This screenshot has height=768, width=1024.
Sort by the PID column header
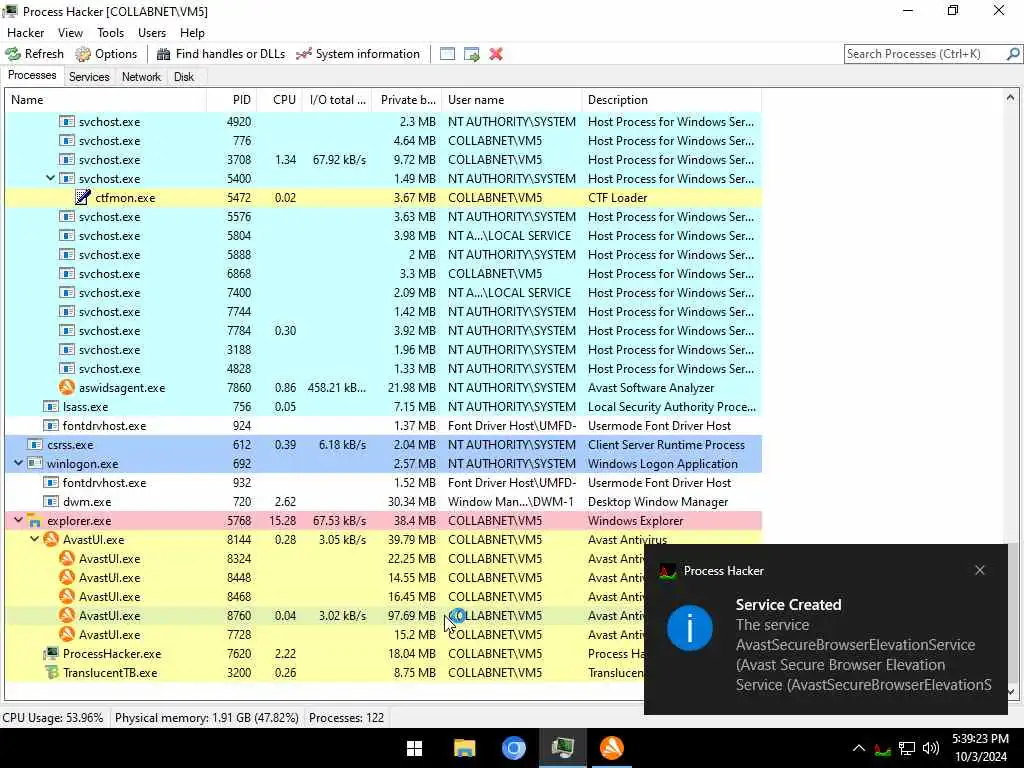pyautogui.click(x=231, y=100)
